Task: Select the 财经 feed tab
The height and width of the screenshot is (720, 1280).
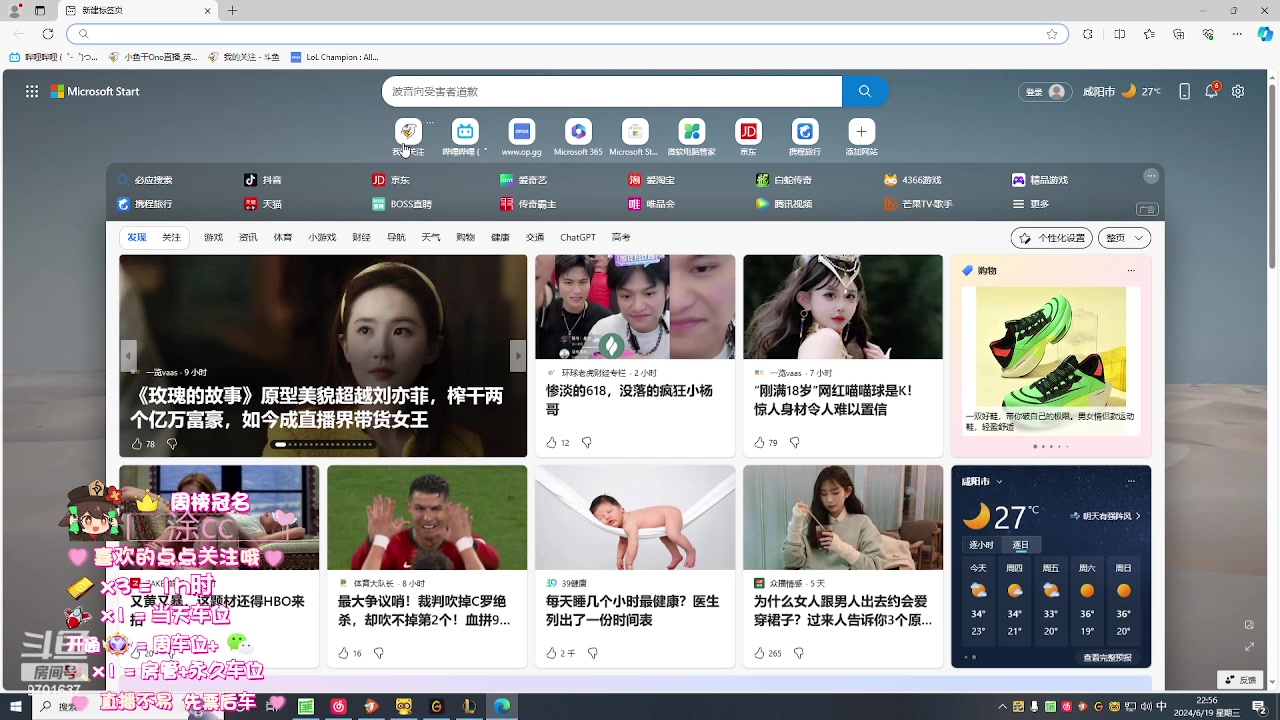Action: (361, 237)
